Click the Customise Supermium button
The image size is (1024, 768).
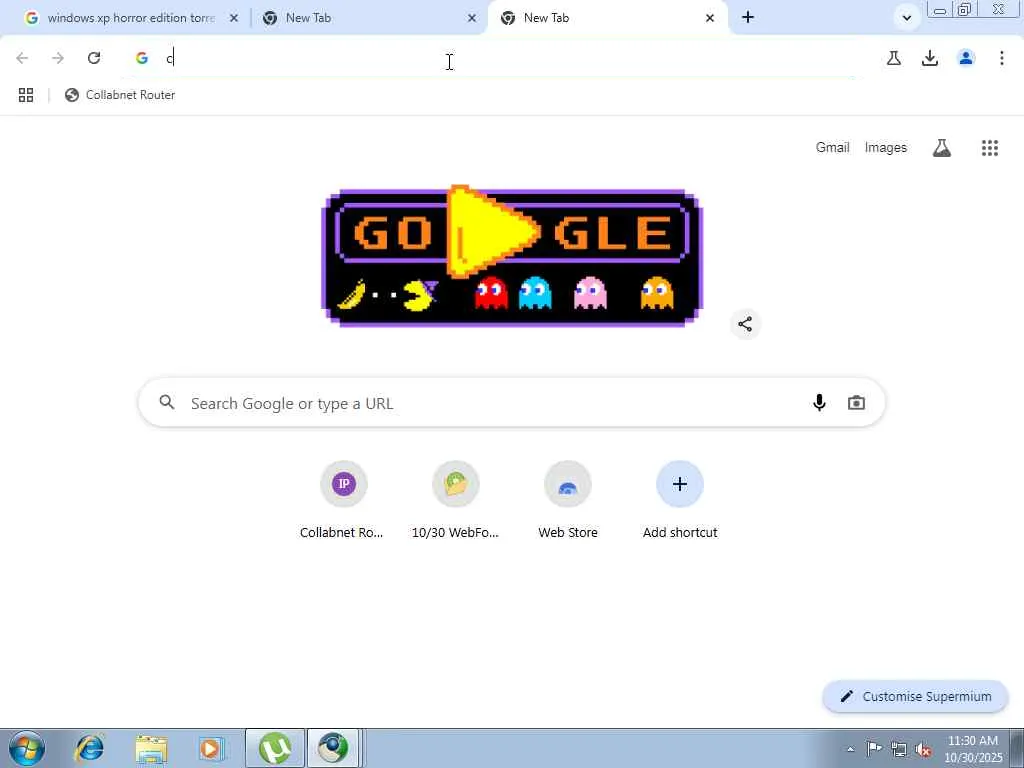916,696
